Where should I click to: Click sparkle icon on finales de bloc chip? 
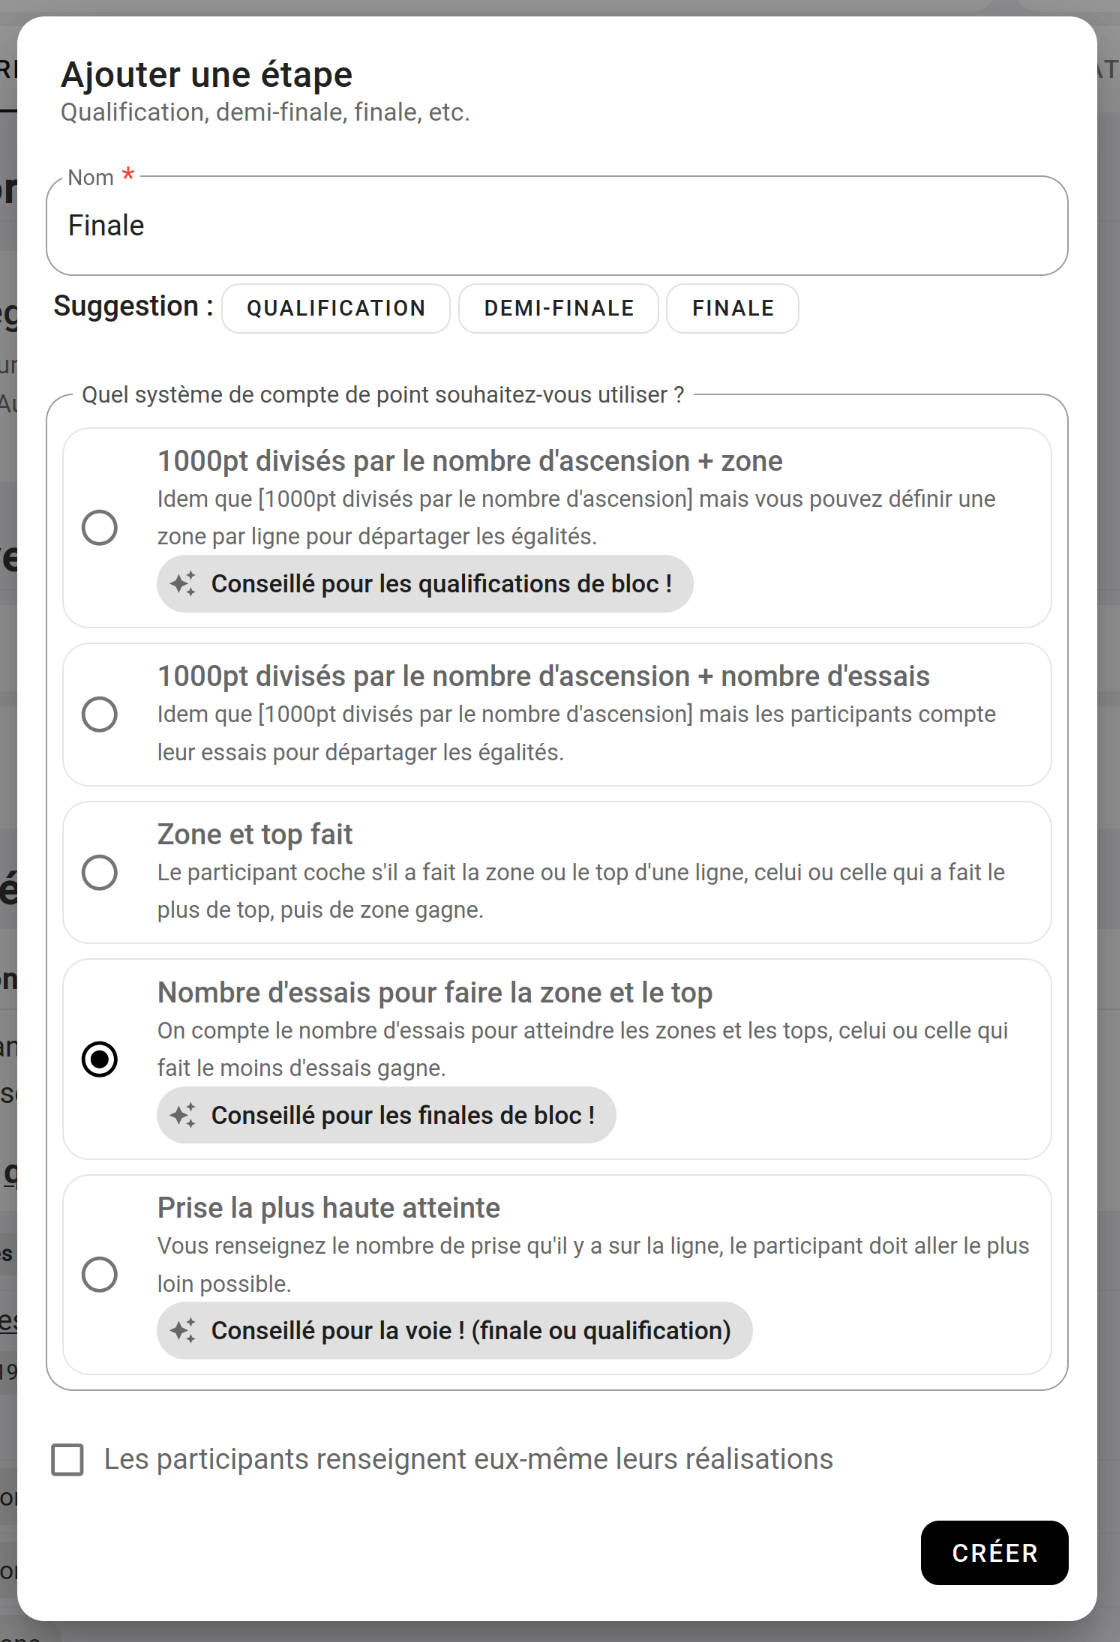click(183, 1115)
